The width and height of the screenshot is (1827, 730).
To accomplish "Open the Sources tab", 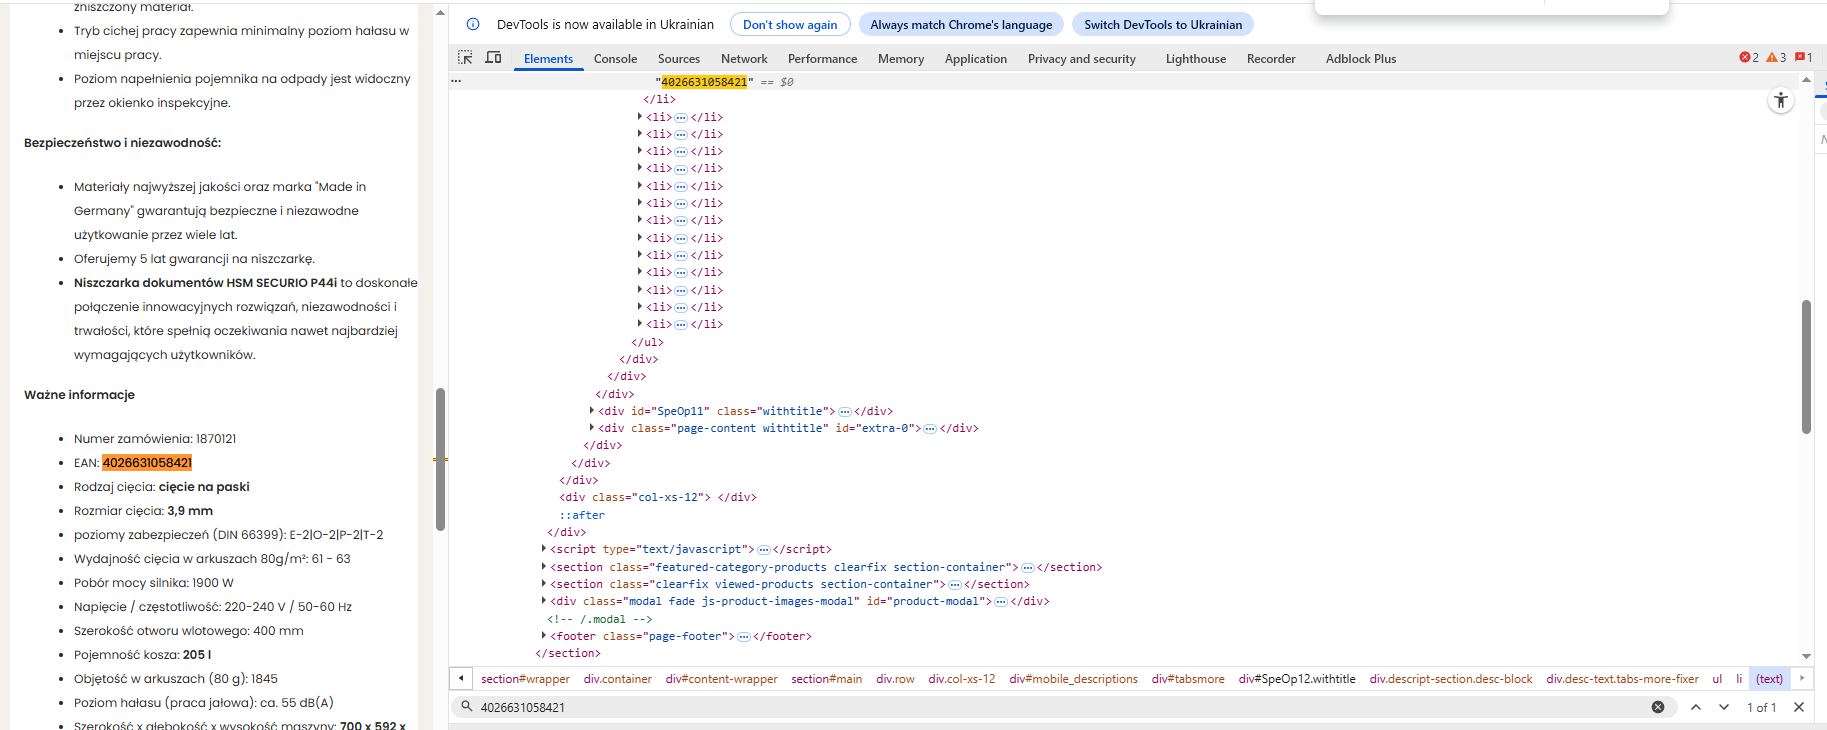I will pyautogui.click(x=679, y=59).
